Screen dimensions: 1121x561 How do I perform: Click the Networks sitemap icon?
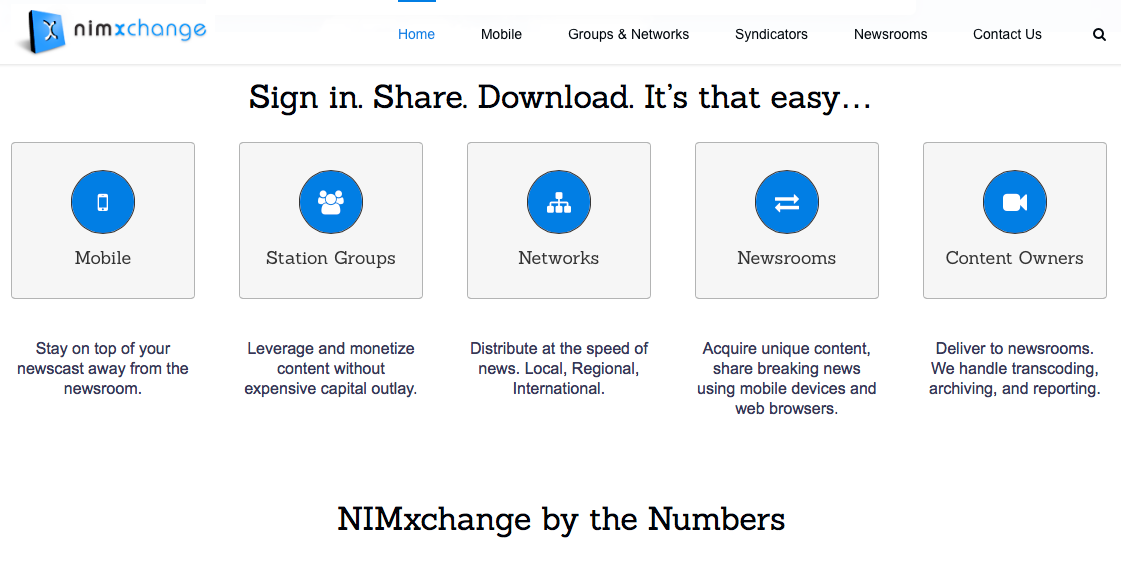(x=559, y=202)
